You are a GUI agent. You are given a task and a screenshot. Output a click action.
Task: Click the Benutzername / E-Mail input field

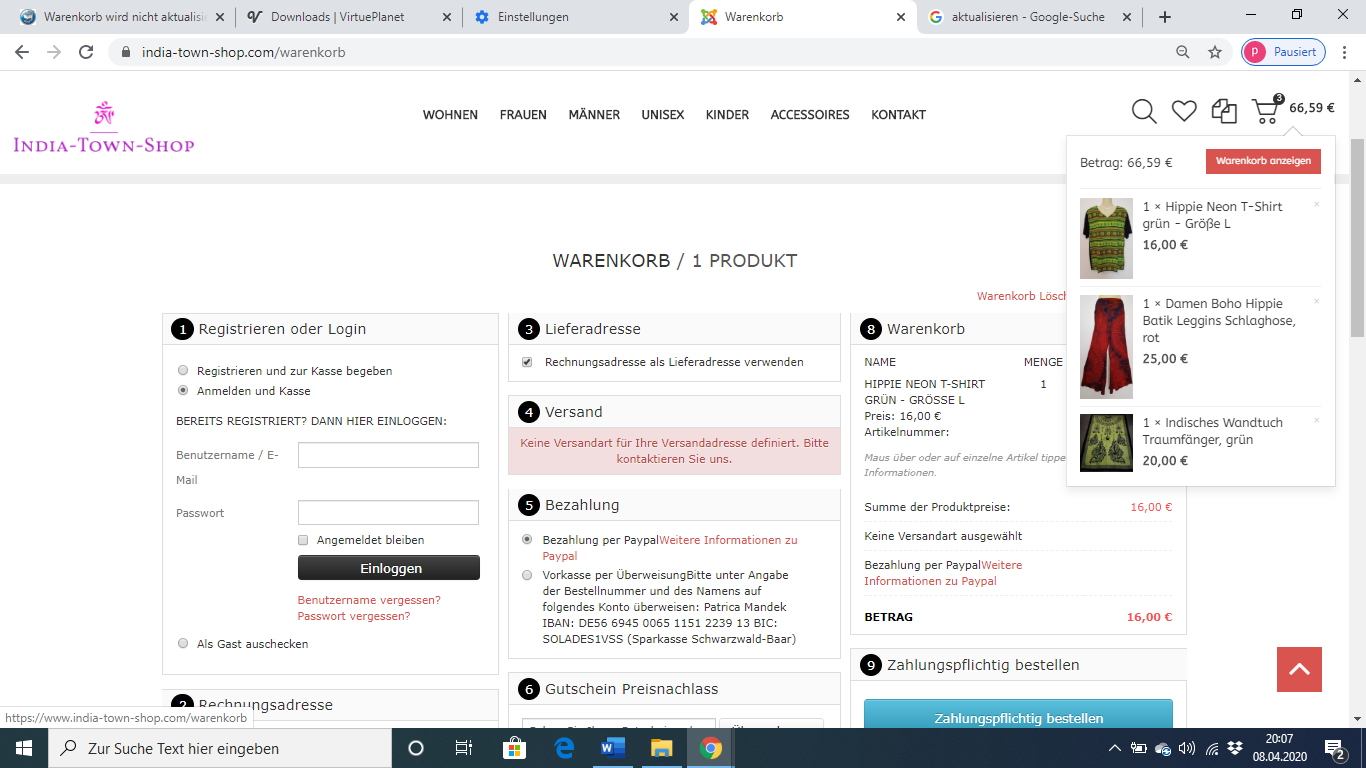388,456
